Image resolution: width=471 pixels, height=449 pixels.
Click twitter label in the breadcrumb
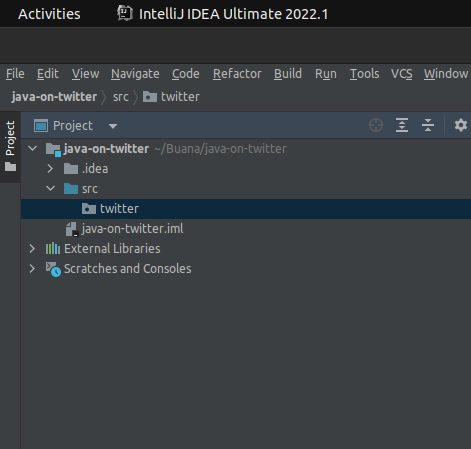[x=180, y=97]
